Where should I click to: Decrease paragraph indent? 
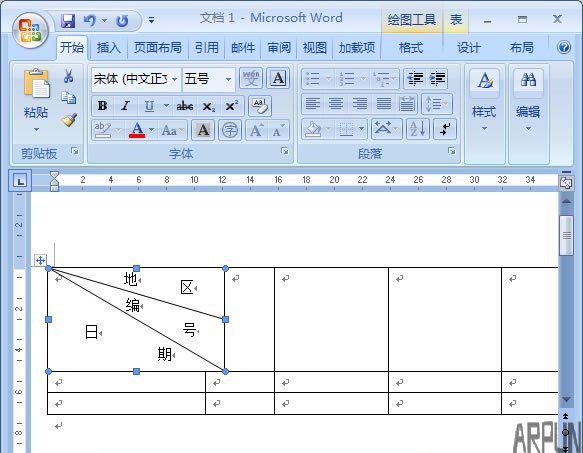(x=415, y=78)
